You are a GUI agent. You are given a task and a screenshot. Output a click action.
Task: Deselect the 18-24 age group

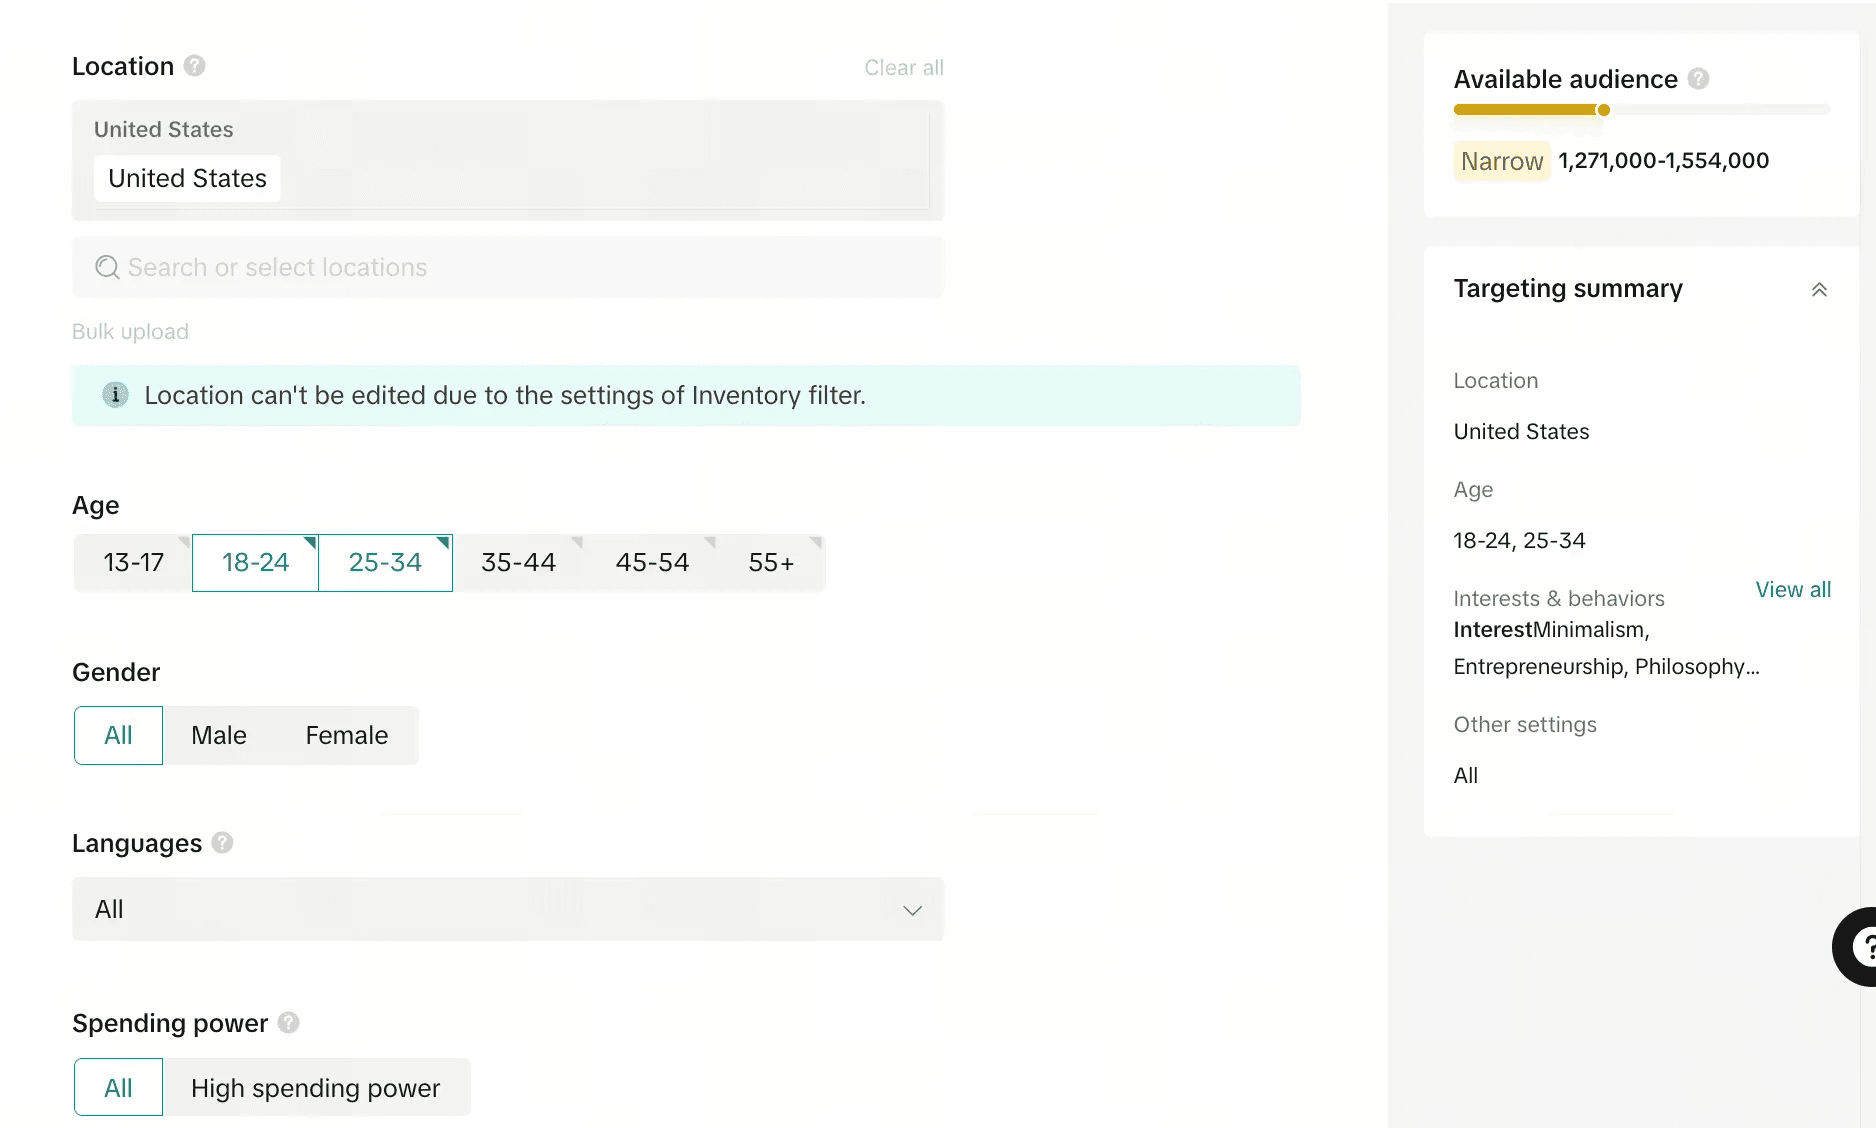pyautogui.click(x=255, y=563)
